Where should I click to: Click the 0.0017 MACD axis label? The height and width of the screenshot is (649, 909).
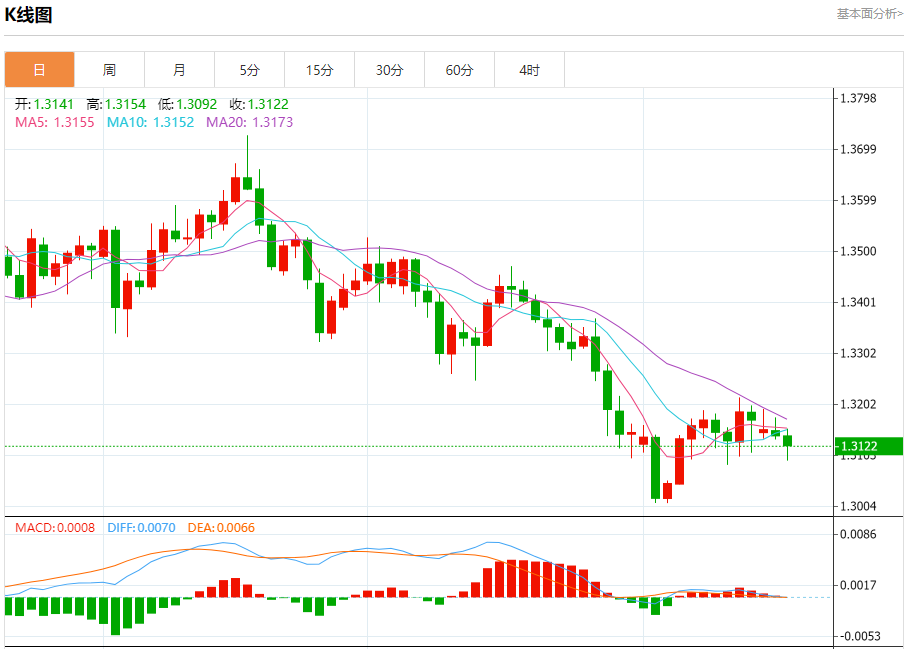[859, 585]
